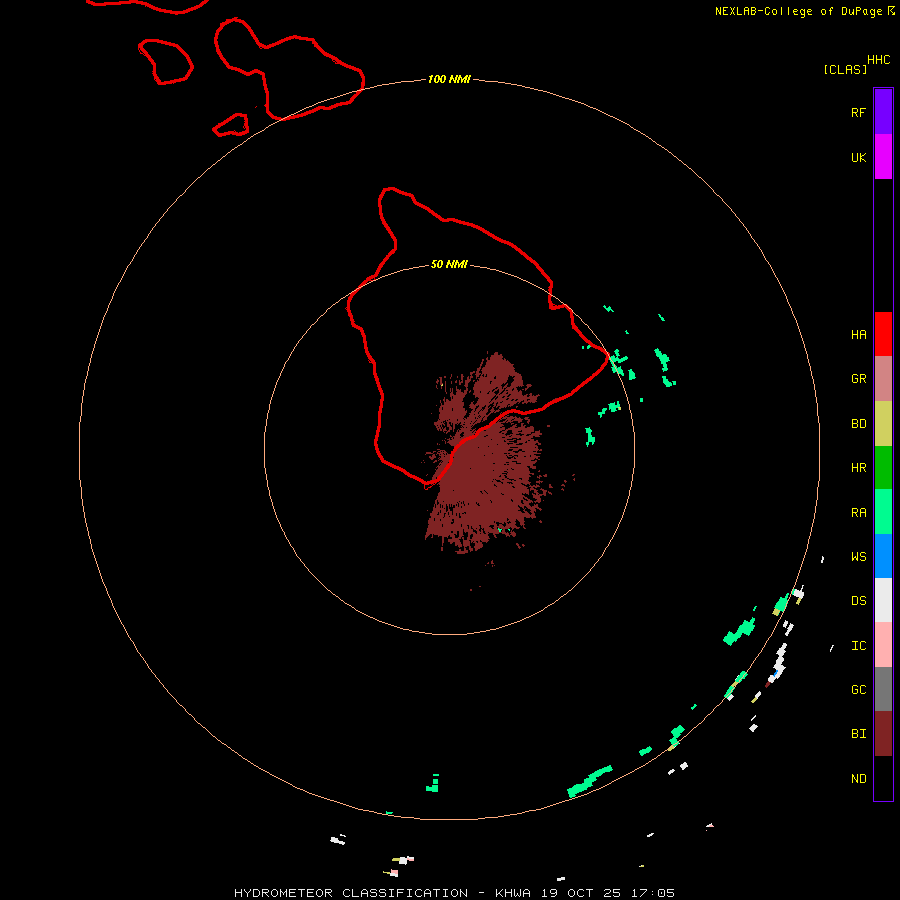Click the GC legend label
Image resolution: width=900 pixels, height=900 pixels.
[x=858, y=689]
